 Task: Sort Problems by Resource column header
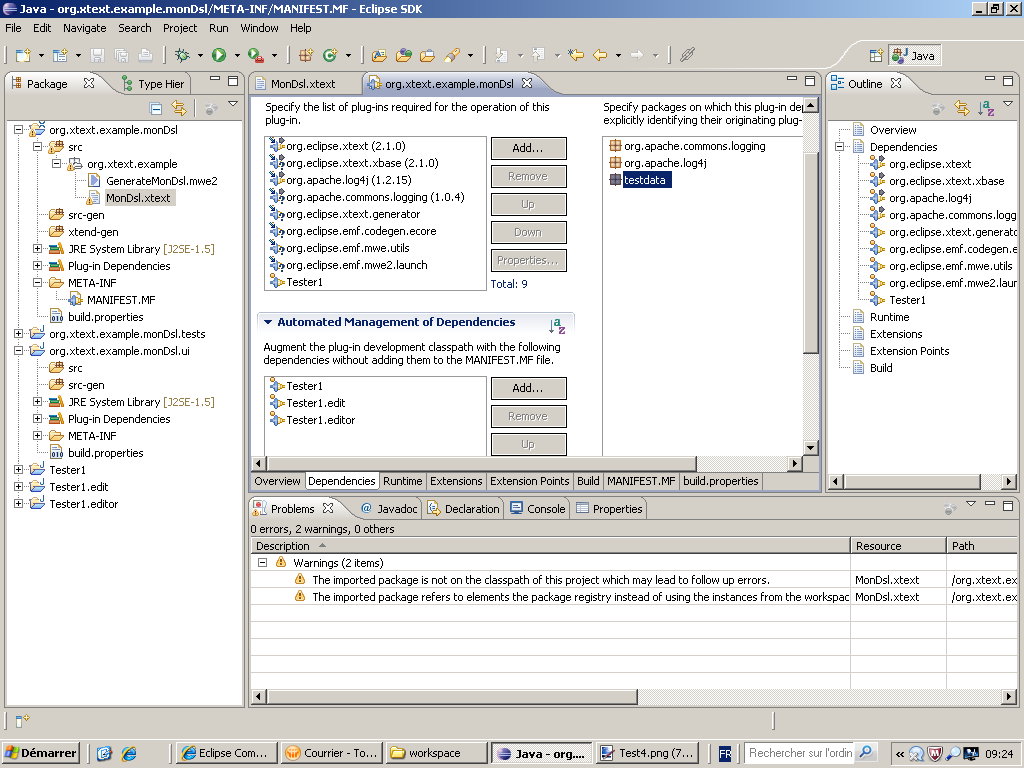(898, 546)
